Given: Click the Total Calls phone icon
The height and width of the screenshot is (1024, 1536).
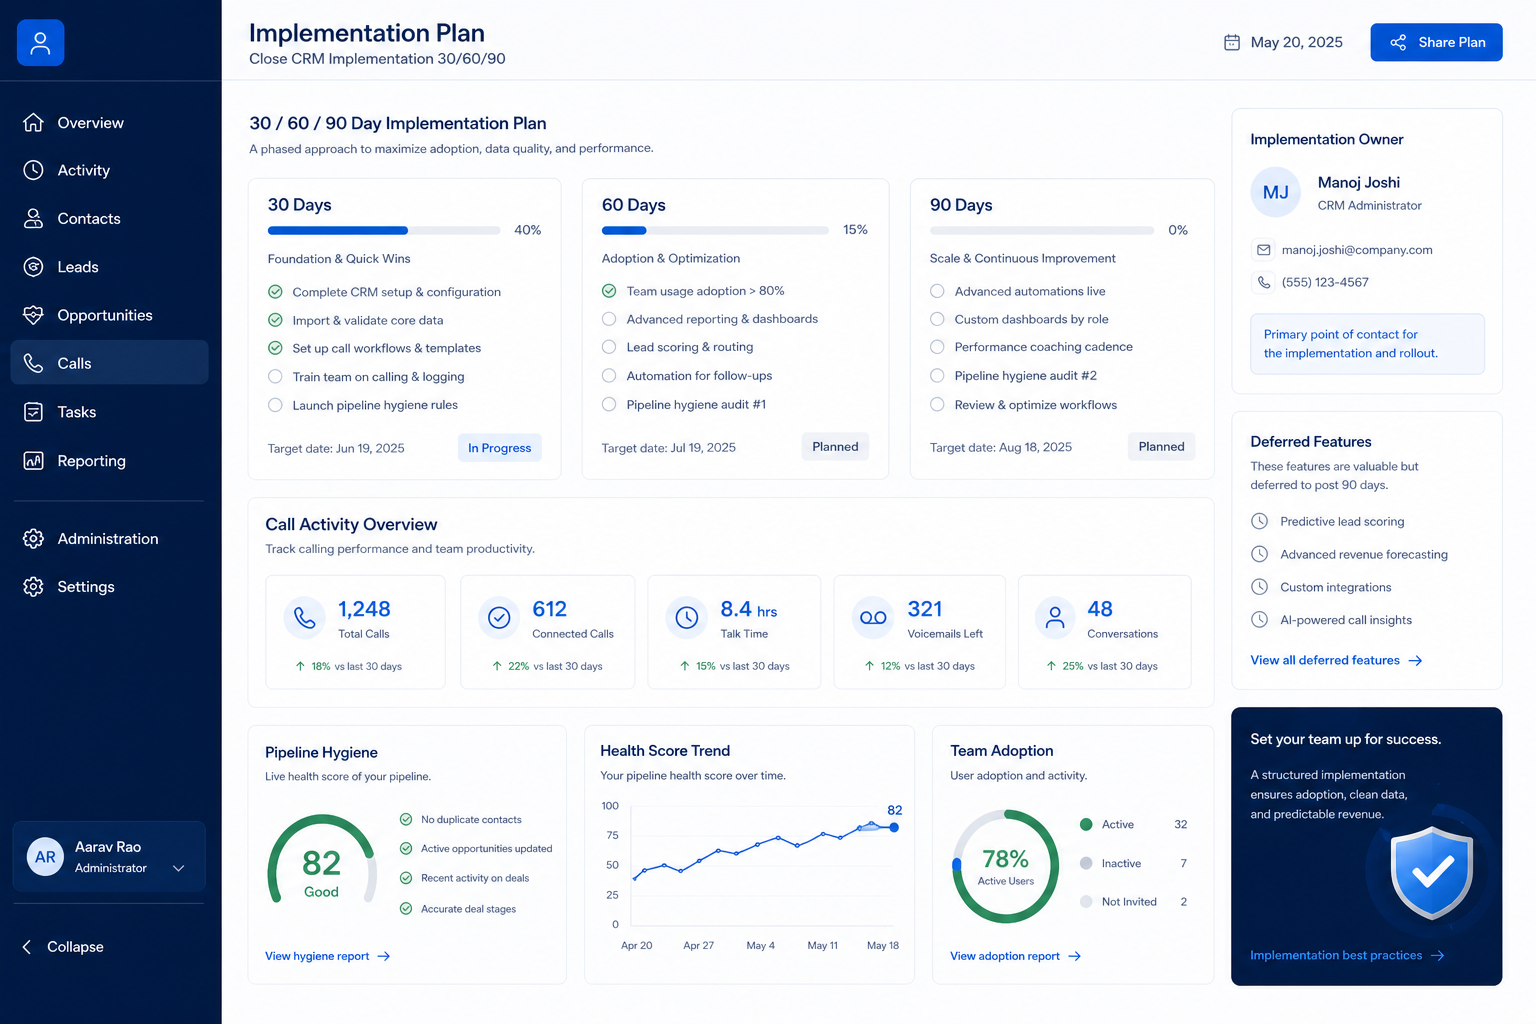Looking at the screenshot, I should click(x=305, y=618).
